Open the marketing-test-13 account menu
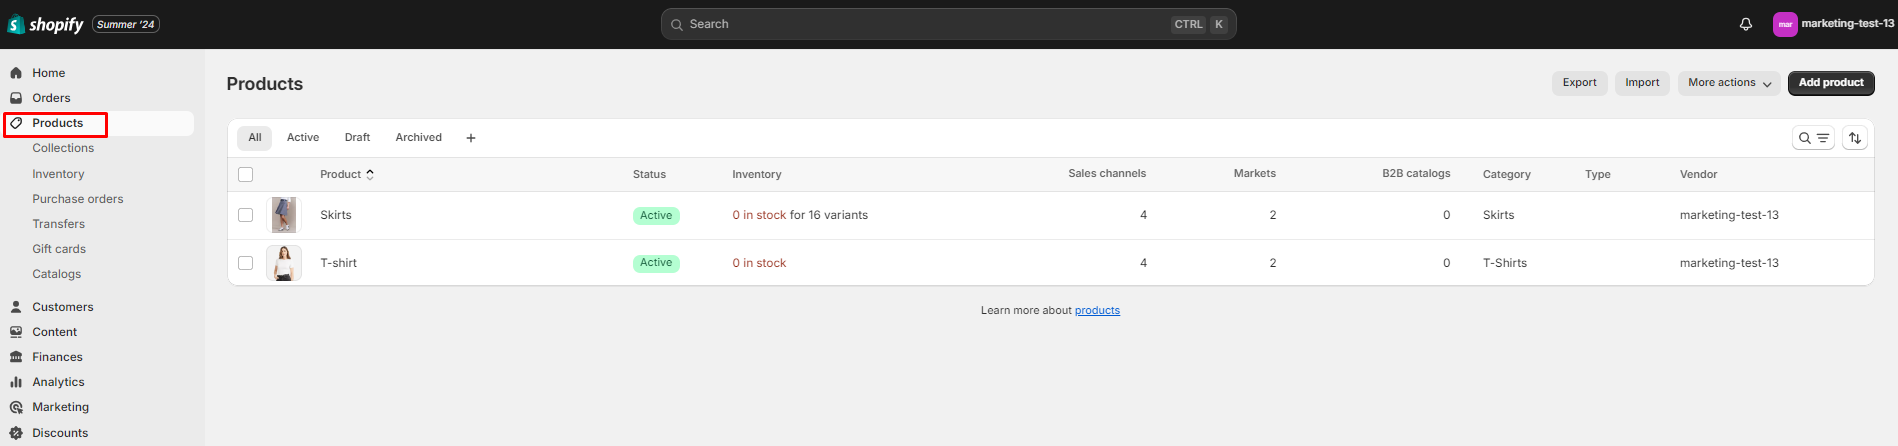Image resolution: width=1898 pixels, height=446 pixels. (1833, 24)
